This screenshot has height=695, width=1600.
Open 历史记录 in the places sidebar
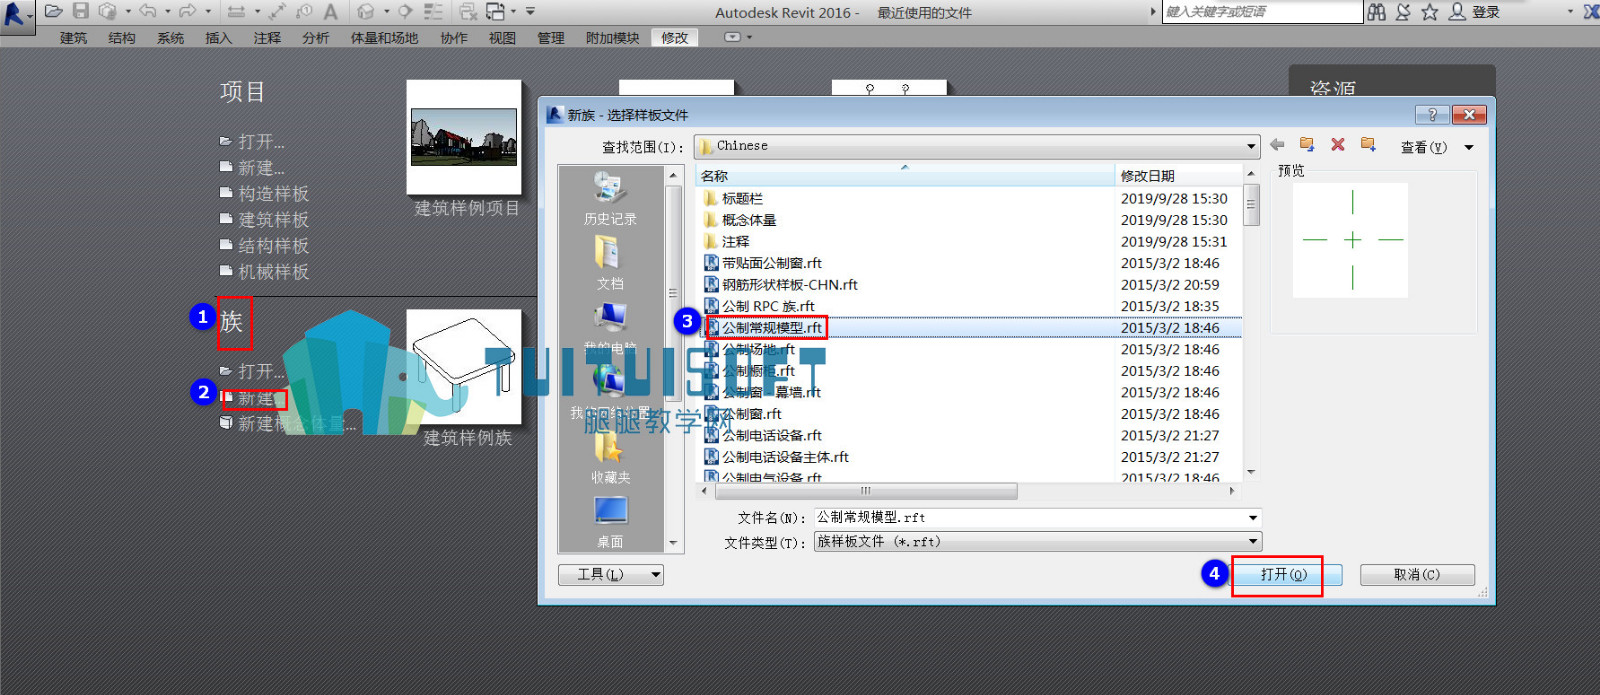(610, 199)
